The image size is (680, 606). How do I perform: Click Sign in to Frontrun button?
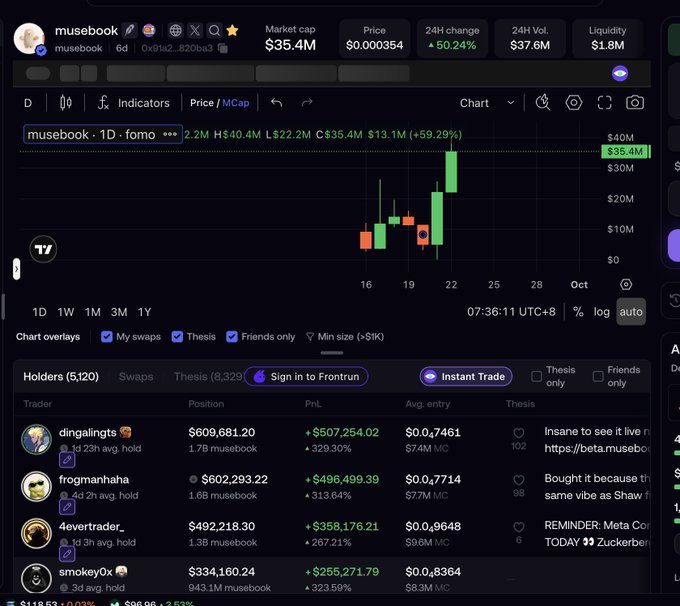click(306, 377)
